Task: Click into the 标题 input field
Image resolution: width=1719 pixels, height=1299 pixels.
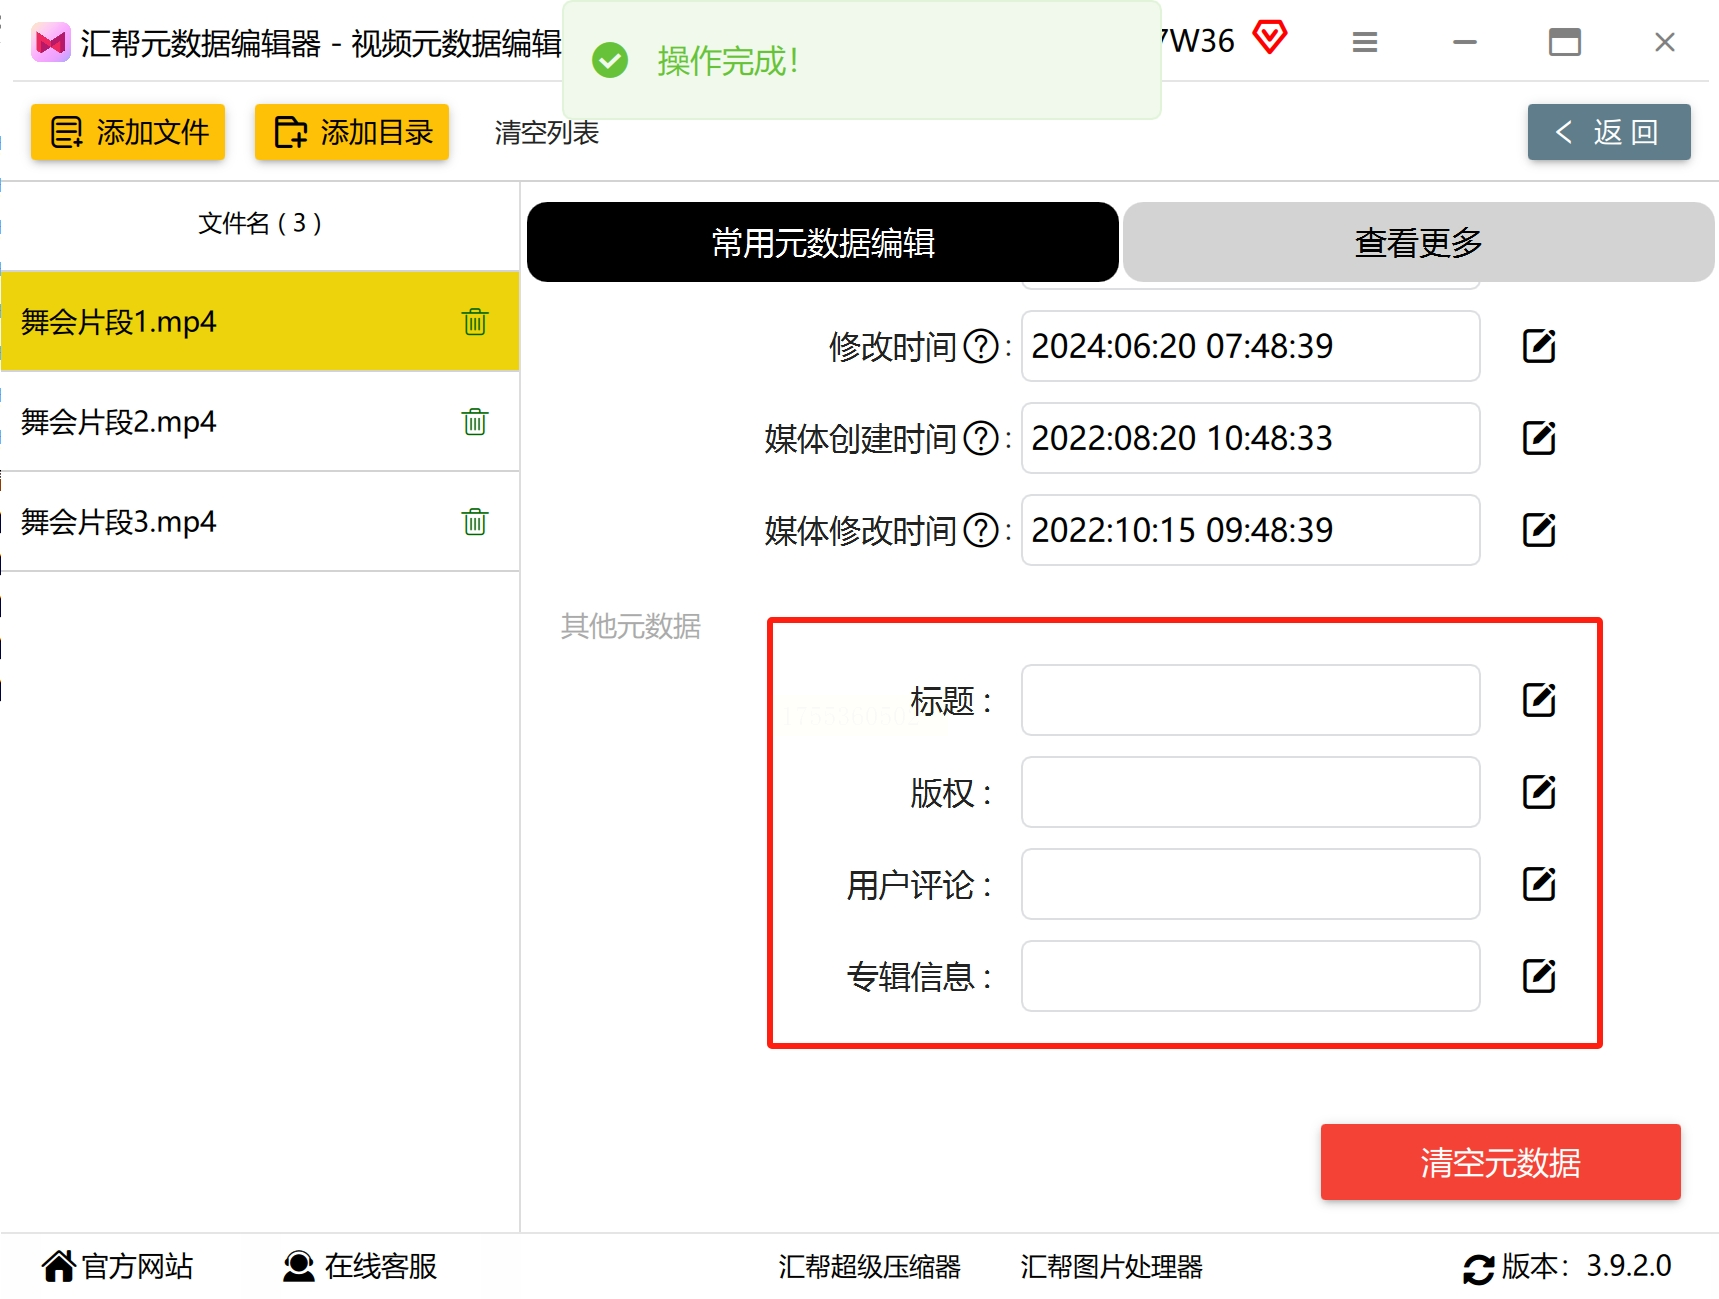Action: [x=1250, y=700]
